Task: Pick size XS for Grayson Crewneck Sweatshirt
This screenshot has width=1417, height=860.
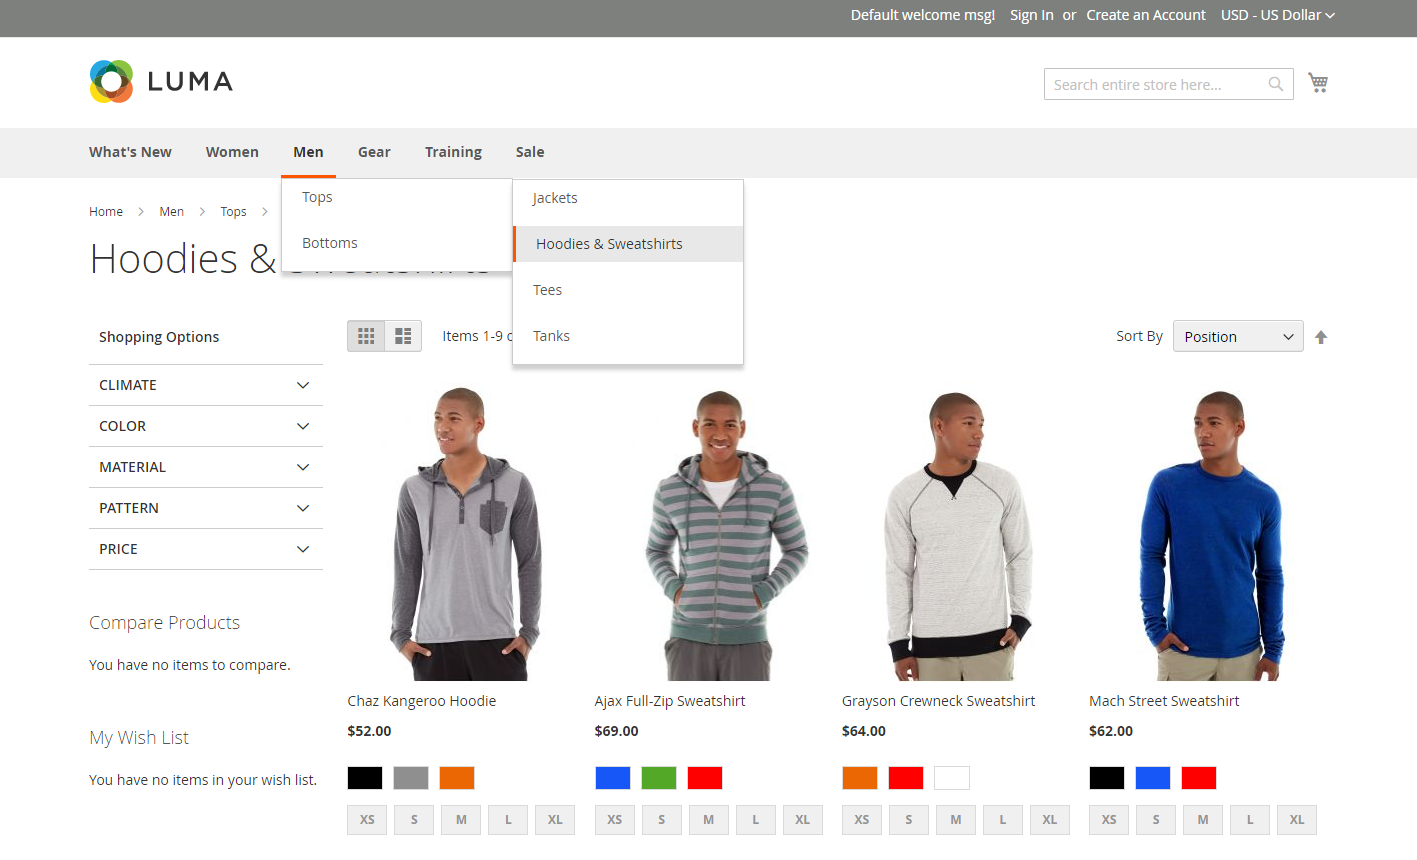Action: [862, 820]
